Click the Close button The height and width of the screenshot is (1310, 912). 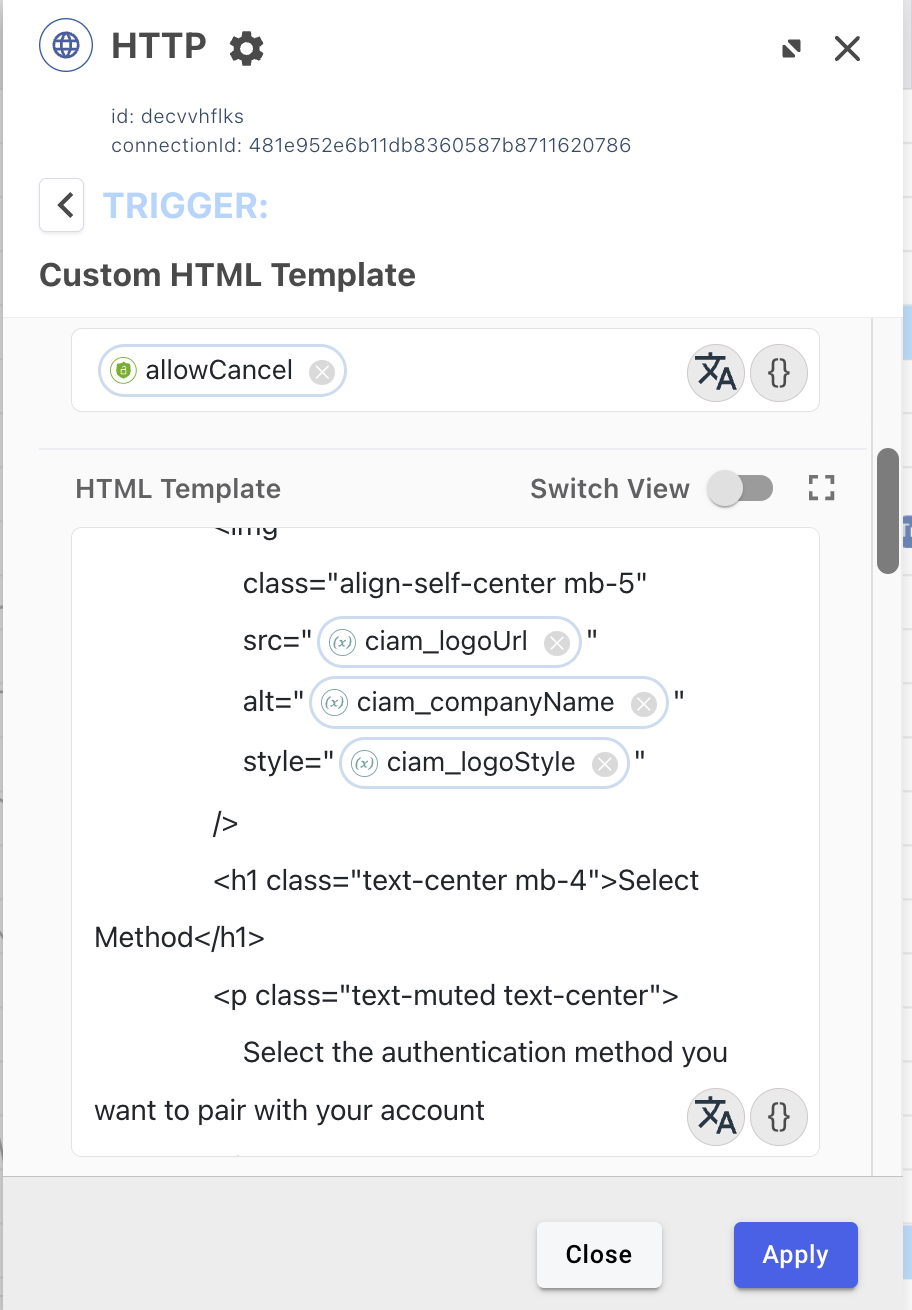599,1255
